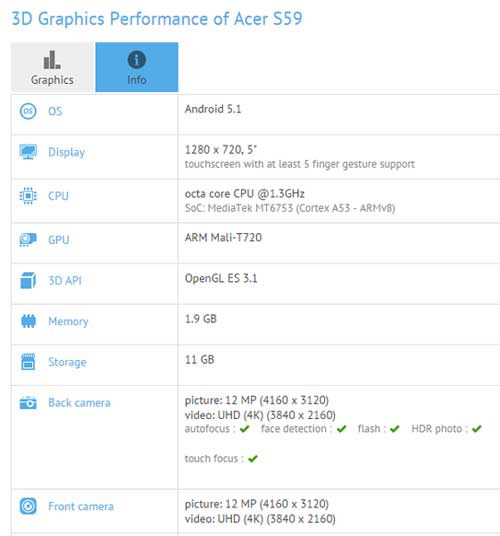This screenshot has height=536, width=500.
Task: Click the Memory chip icon
Action: 28,321
